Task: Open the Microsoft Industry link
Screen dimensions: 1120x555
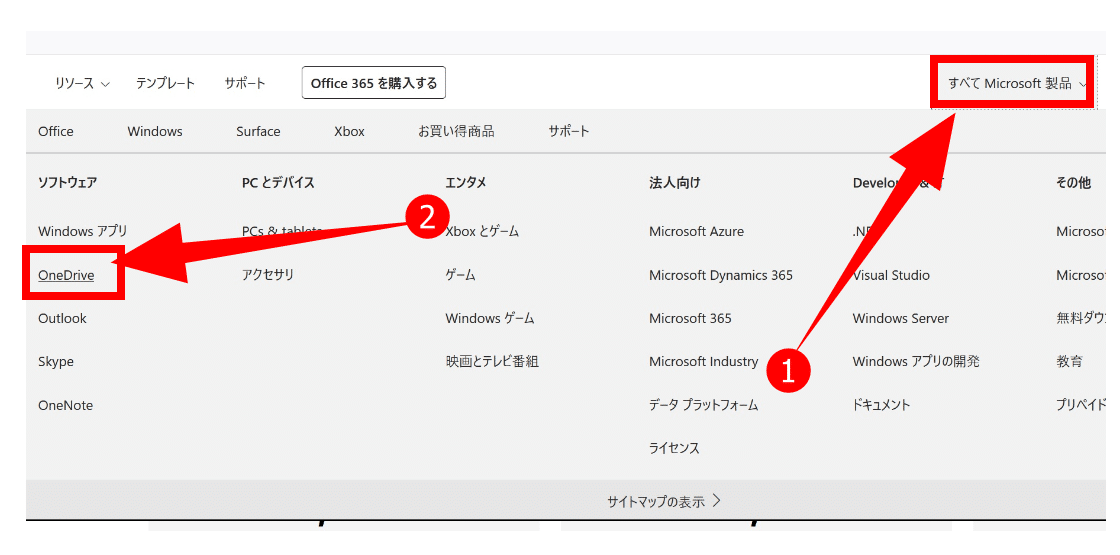Action: (704, 362)
